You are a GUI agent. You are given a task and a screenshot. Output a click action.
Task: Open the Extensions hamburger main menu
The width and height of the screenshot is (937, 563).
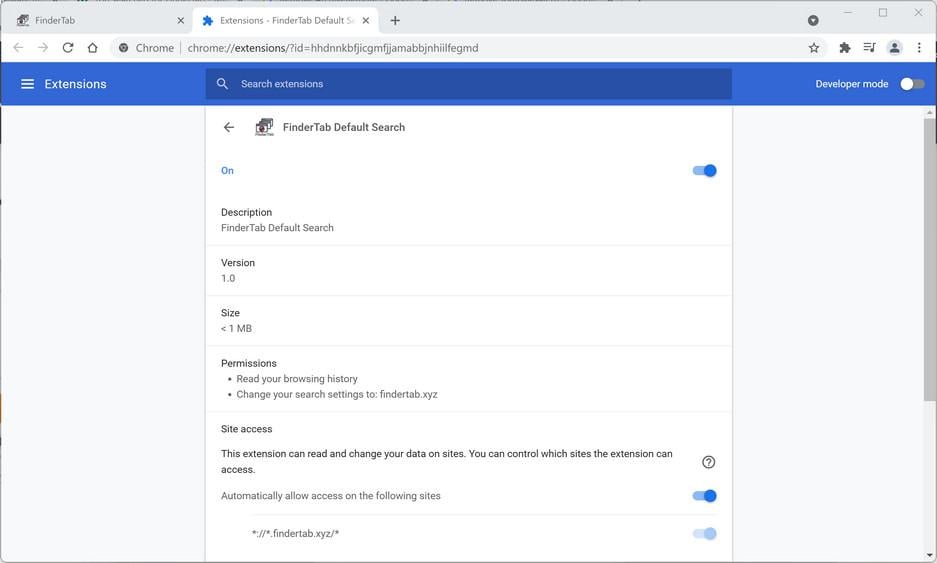[x=27, y=84]
